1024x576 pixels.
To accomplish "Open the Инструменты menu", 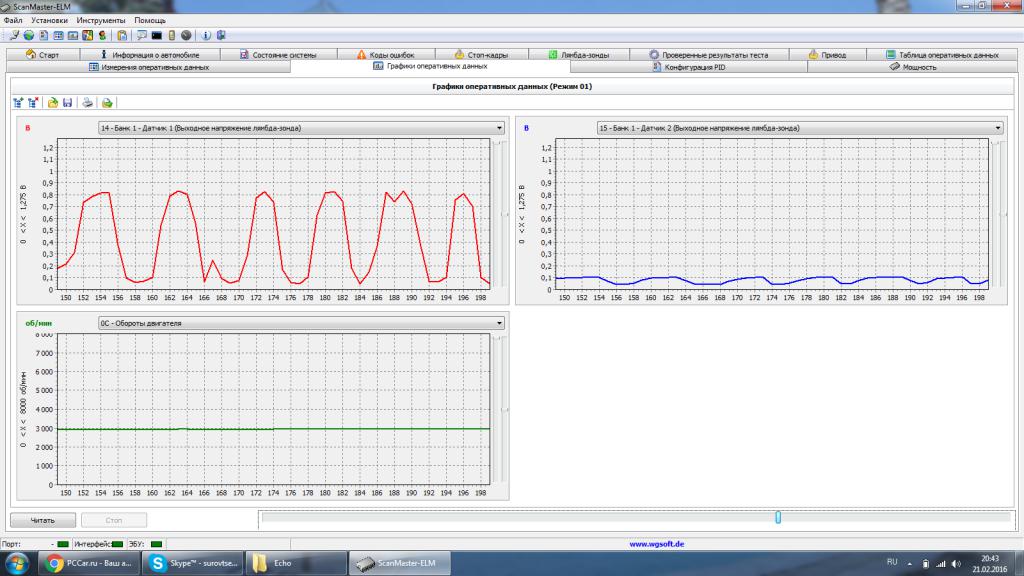I will click(x=101, y=20).
